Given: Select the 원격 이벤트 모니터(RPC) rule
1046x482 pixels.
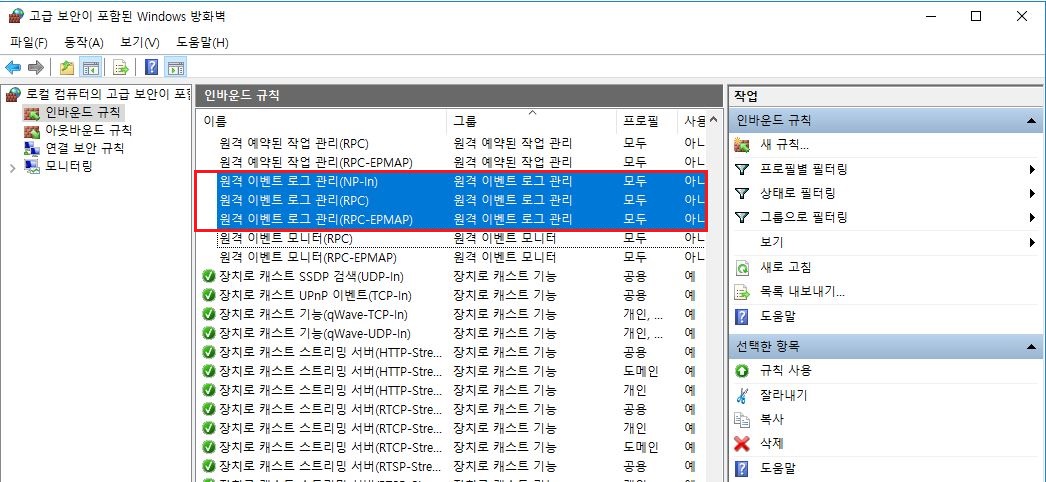Looking at the screenshot, I should tap(286, 238).
